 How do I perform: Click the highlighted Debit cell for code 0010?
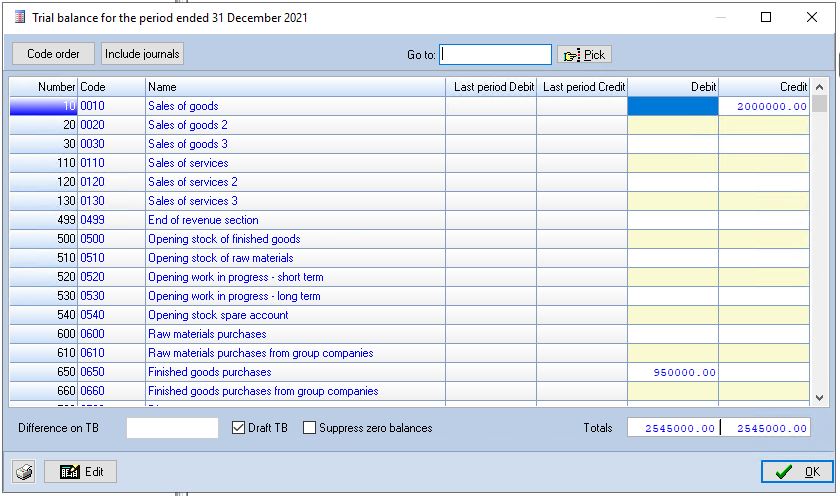point(673,106)
